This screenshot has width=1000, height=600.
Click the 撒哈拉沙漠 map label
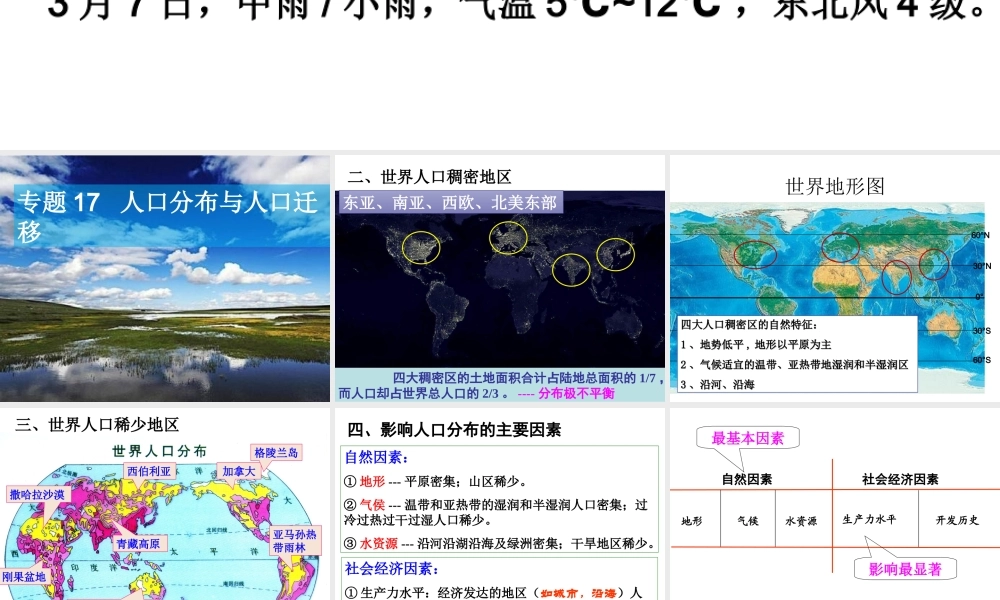point(37,494)
